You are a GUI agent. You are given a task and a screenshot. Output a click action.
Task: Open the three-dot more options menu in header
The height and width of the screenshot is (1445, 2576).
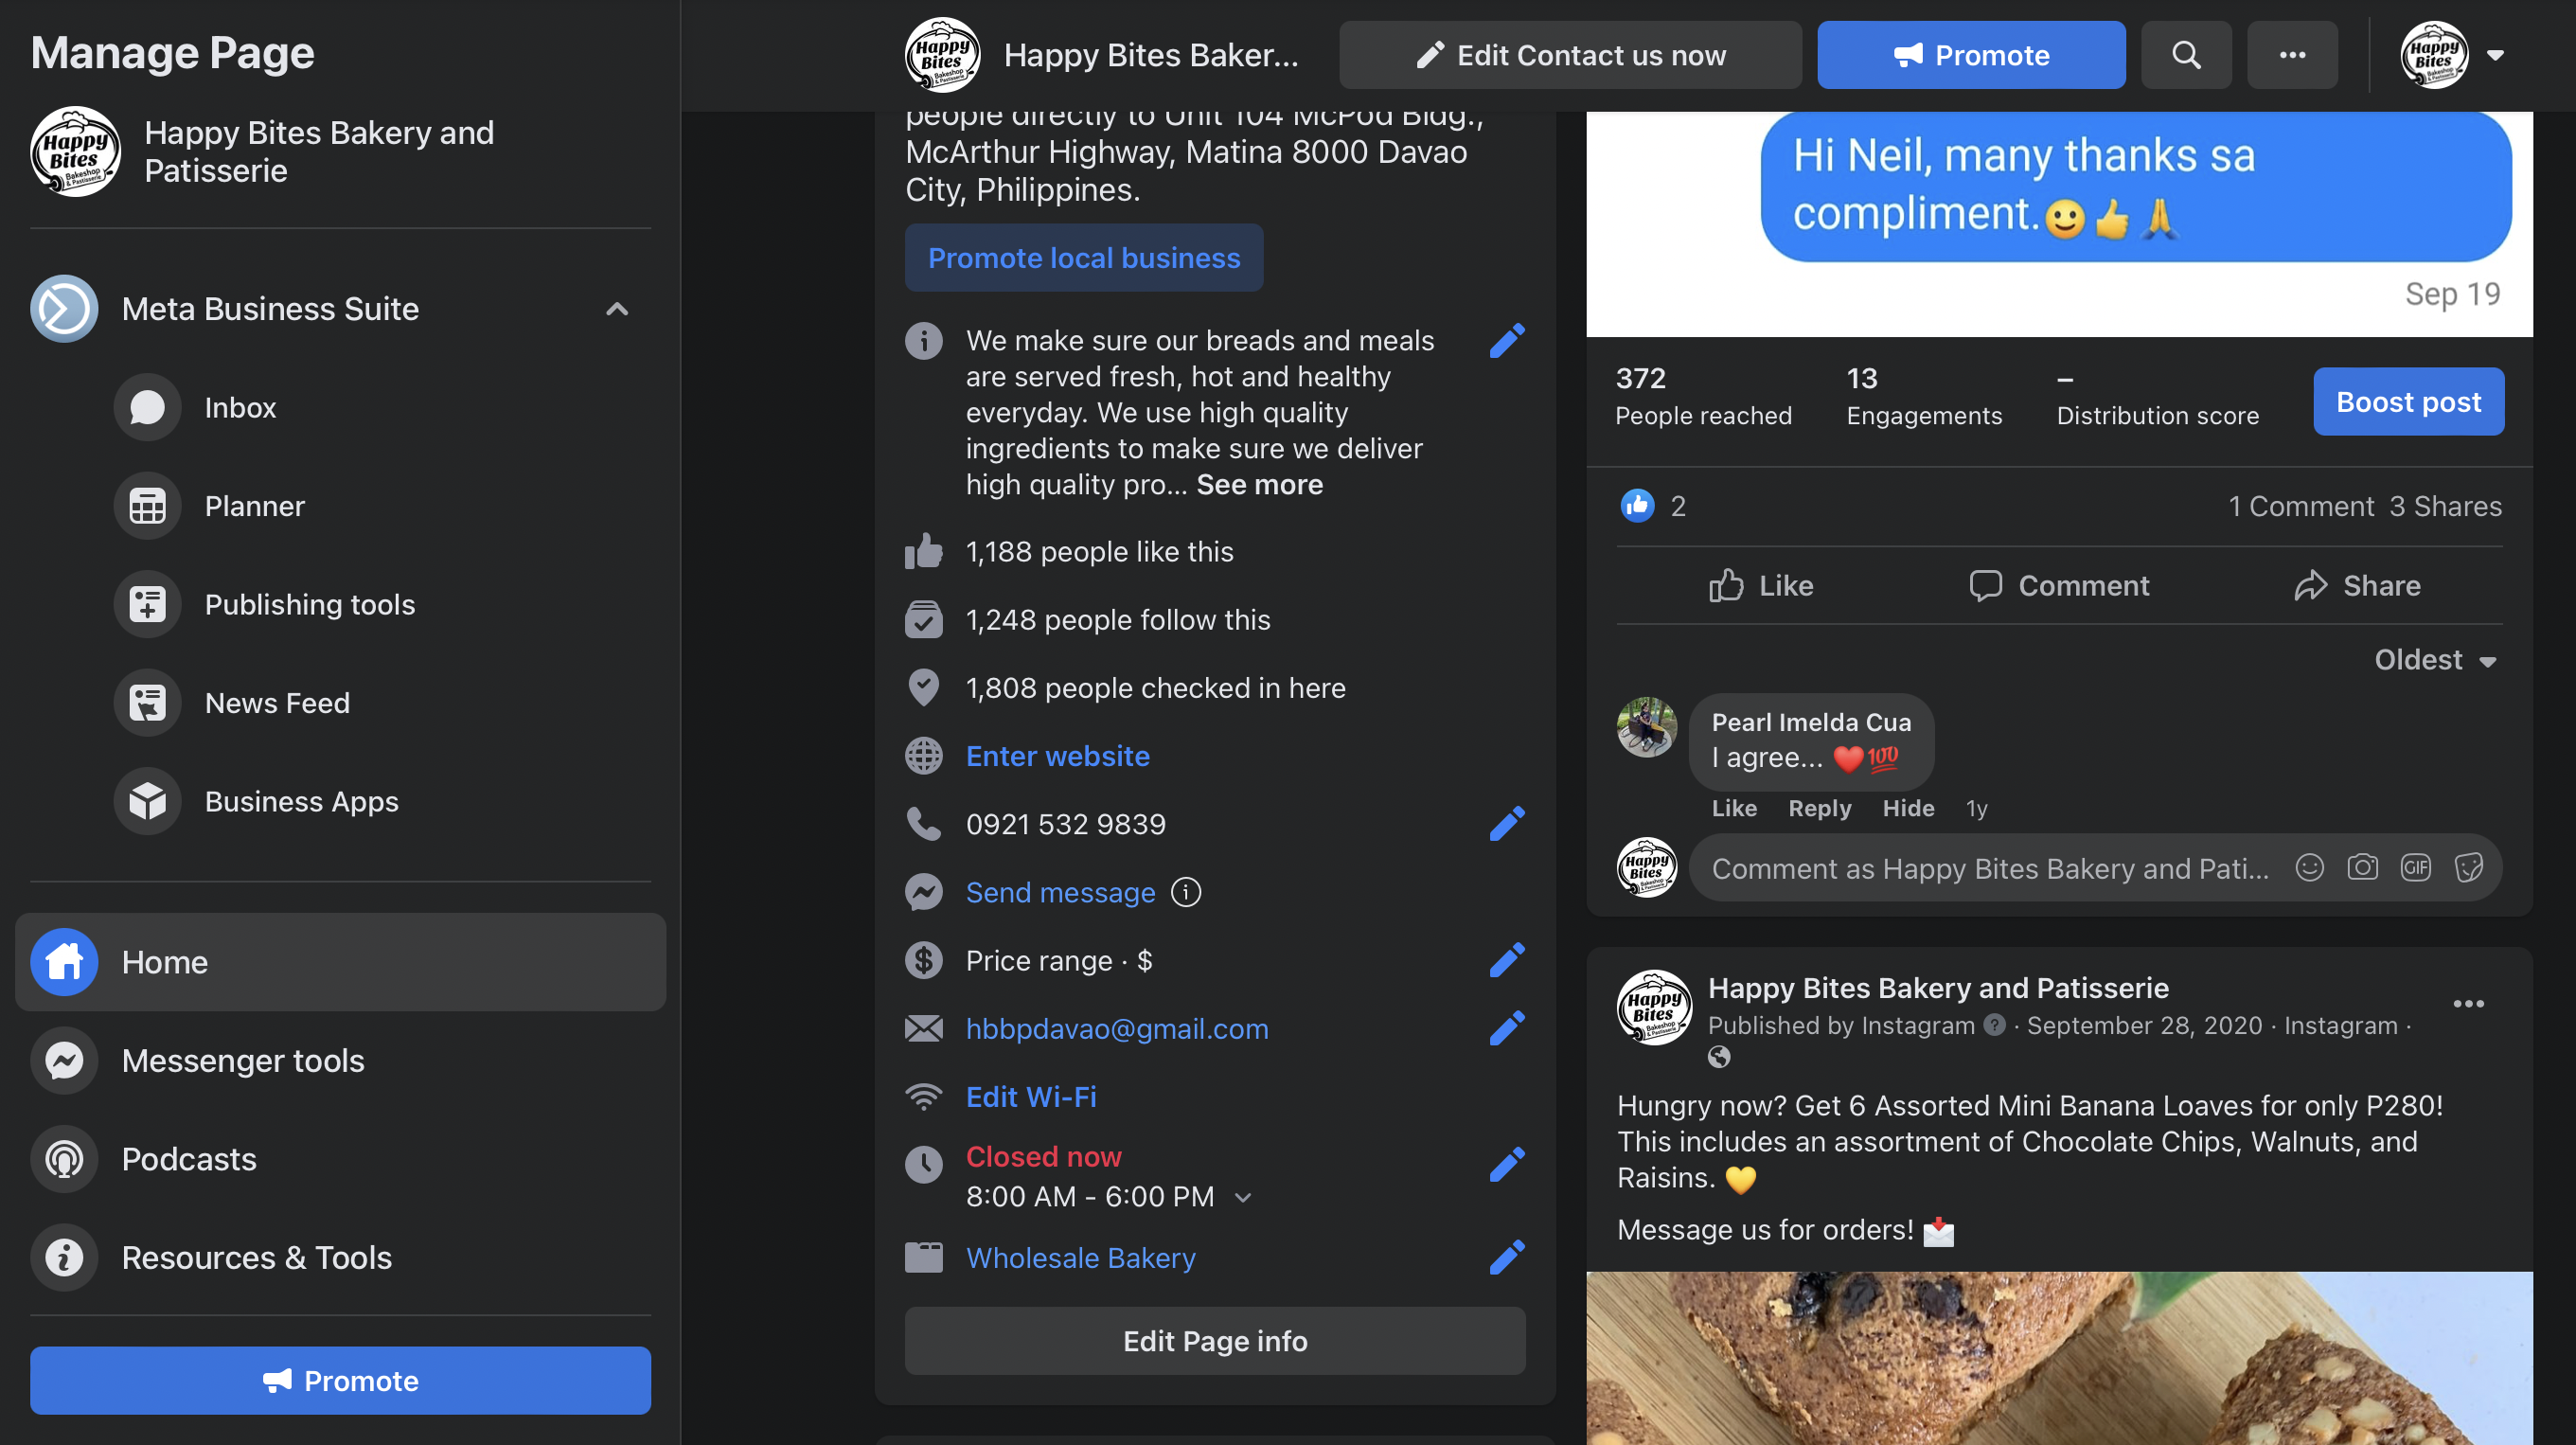(x=2291, y=55)
